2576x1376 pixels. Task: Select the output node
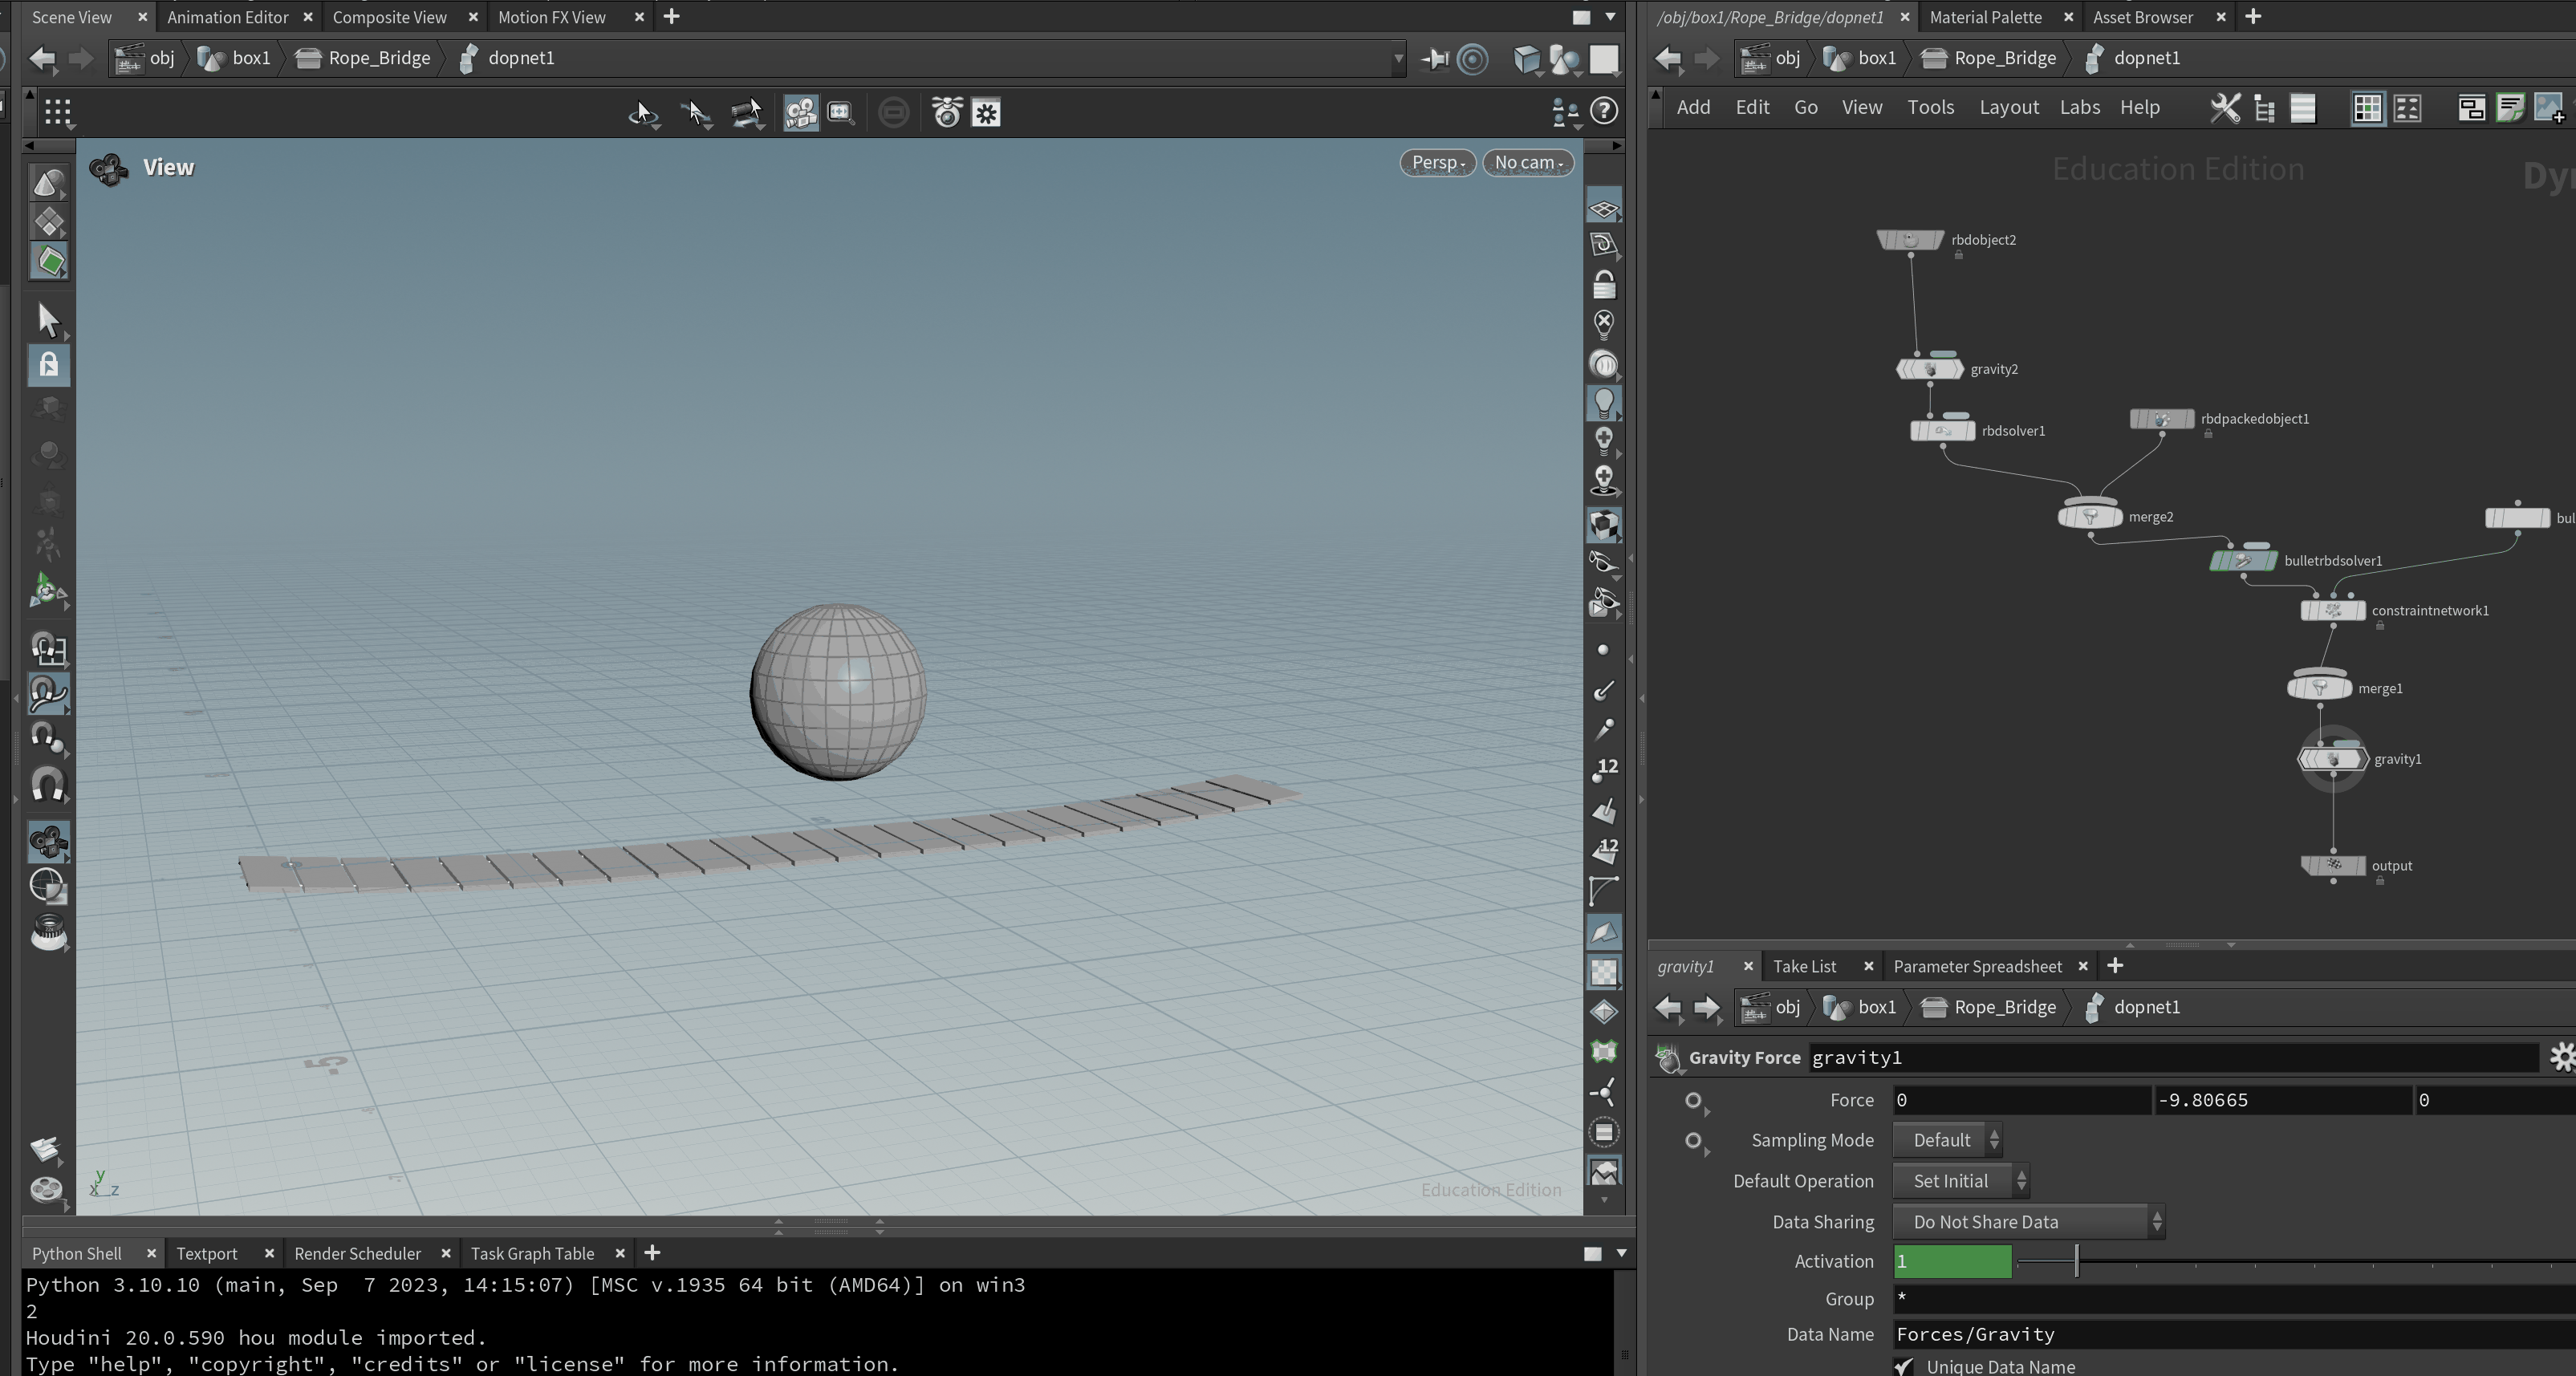pyautogui.click(x=2333, y=866)
